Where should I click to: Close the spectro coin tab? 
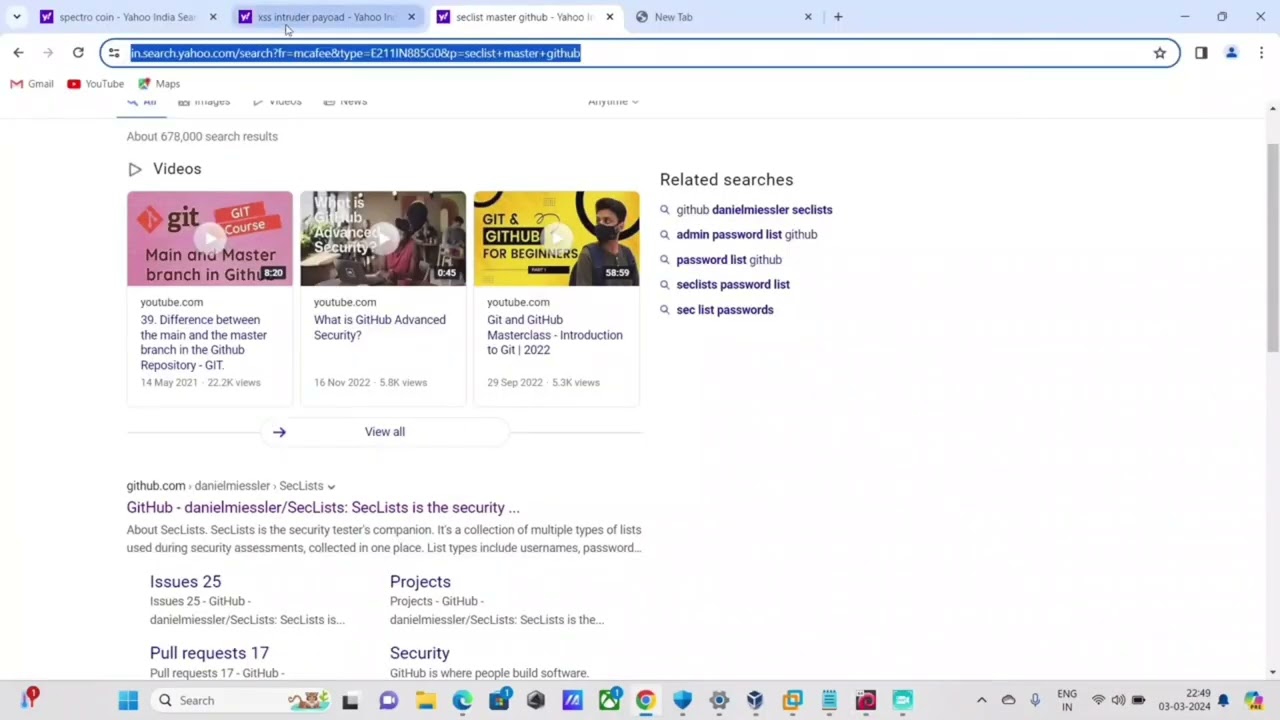[x=213, y=17]
